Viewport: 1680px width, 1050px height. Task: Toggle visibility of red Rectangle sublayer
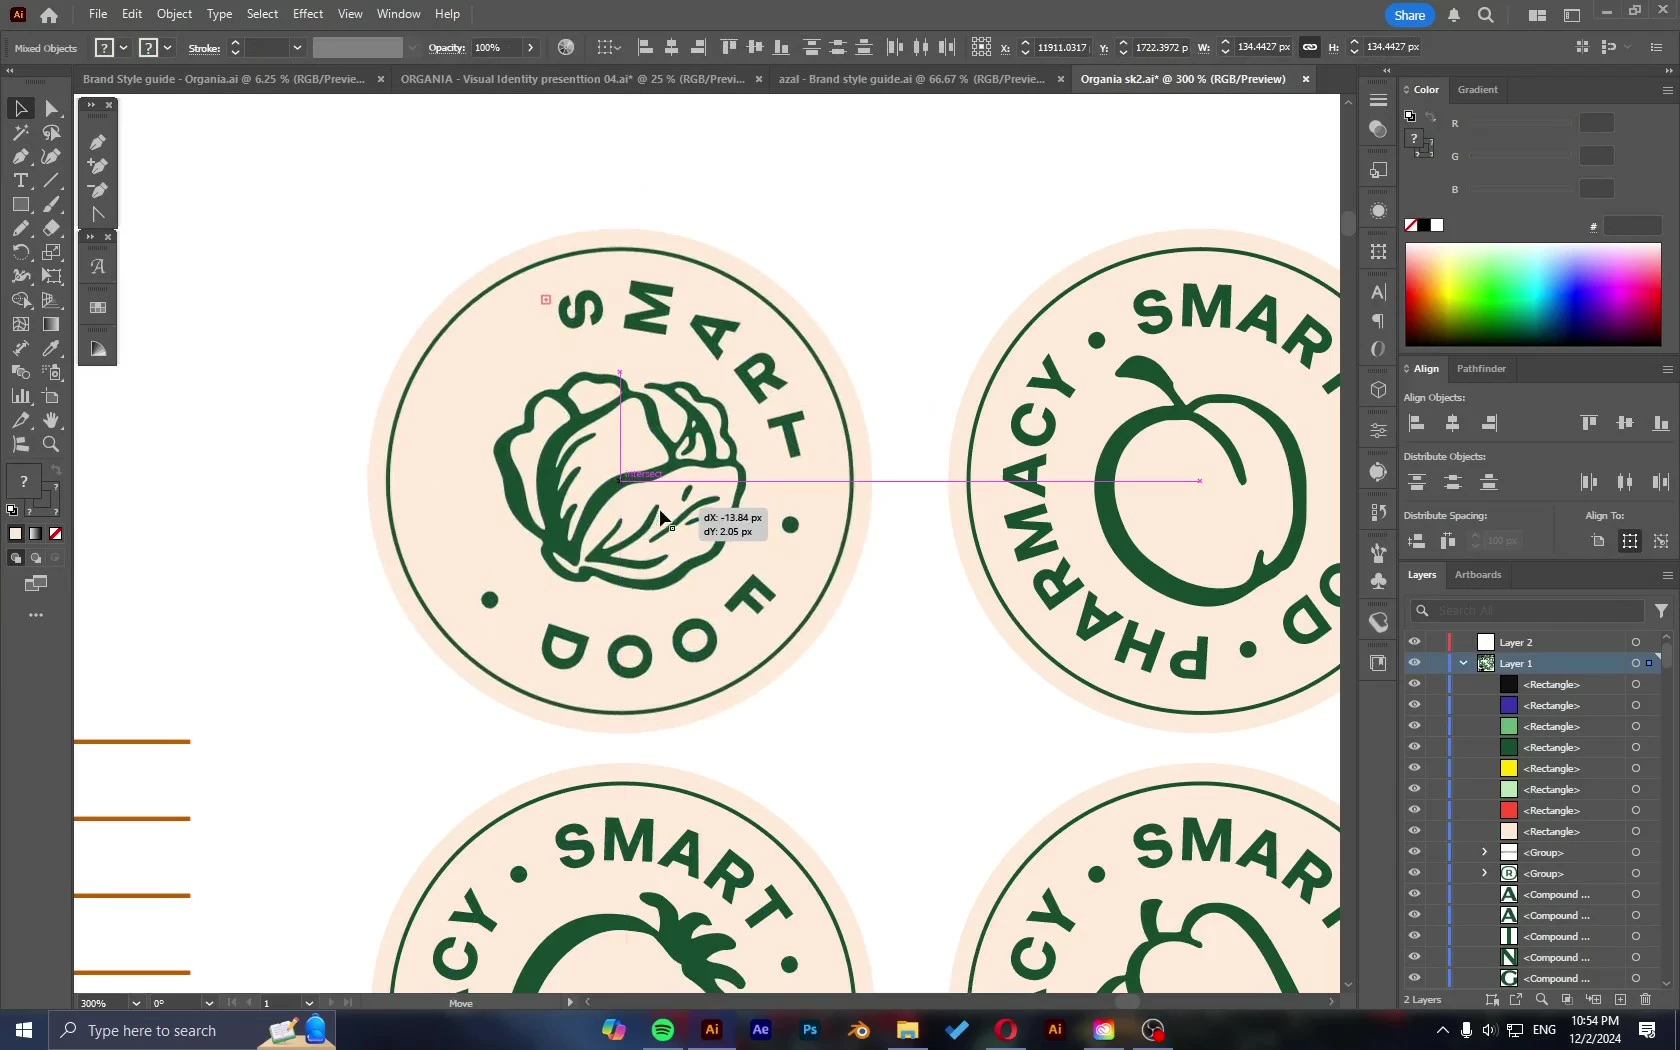click(1414, 810)
